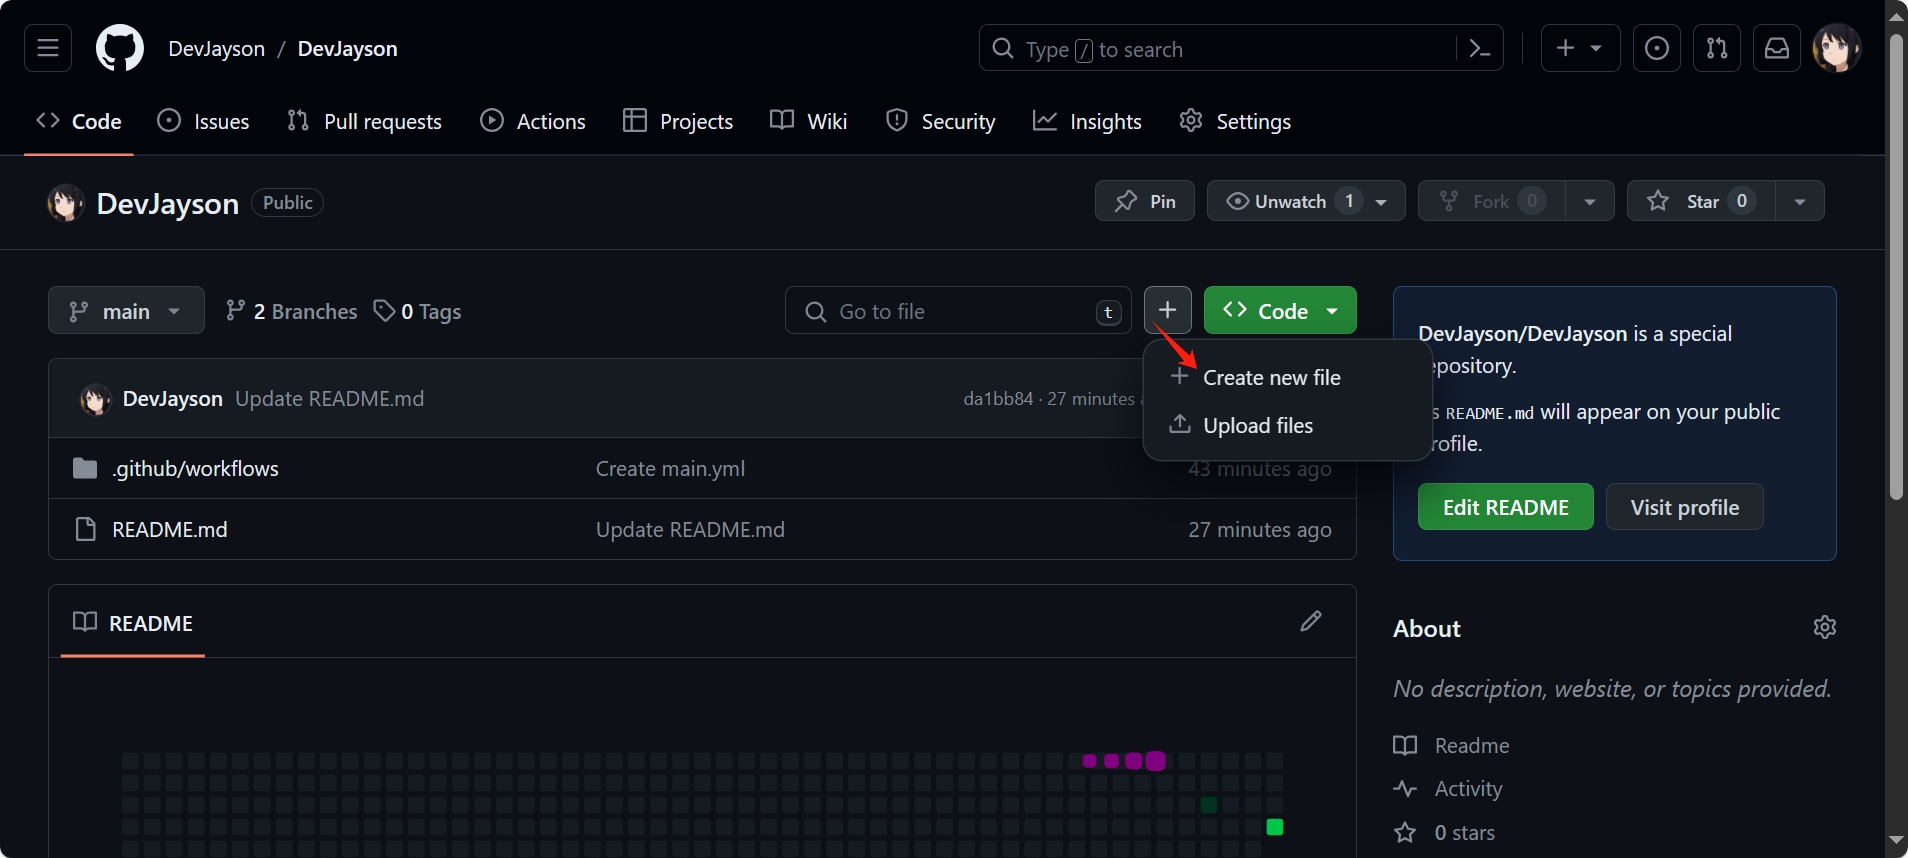The image size is (1908, 858).
Task: Click the README tab in file viewer
Action: (x=133, y=622)
